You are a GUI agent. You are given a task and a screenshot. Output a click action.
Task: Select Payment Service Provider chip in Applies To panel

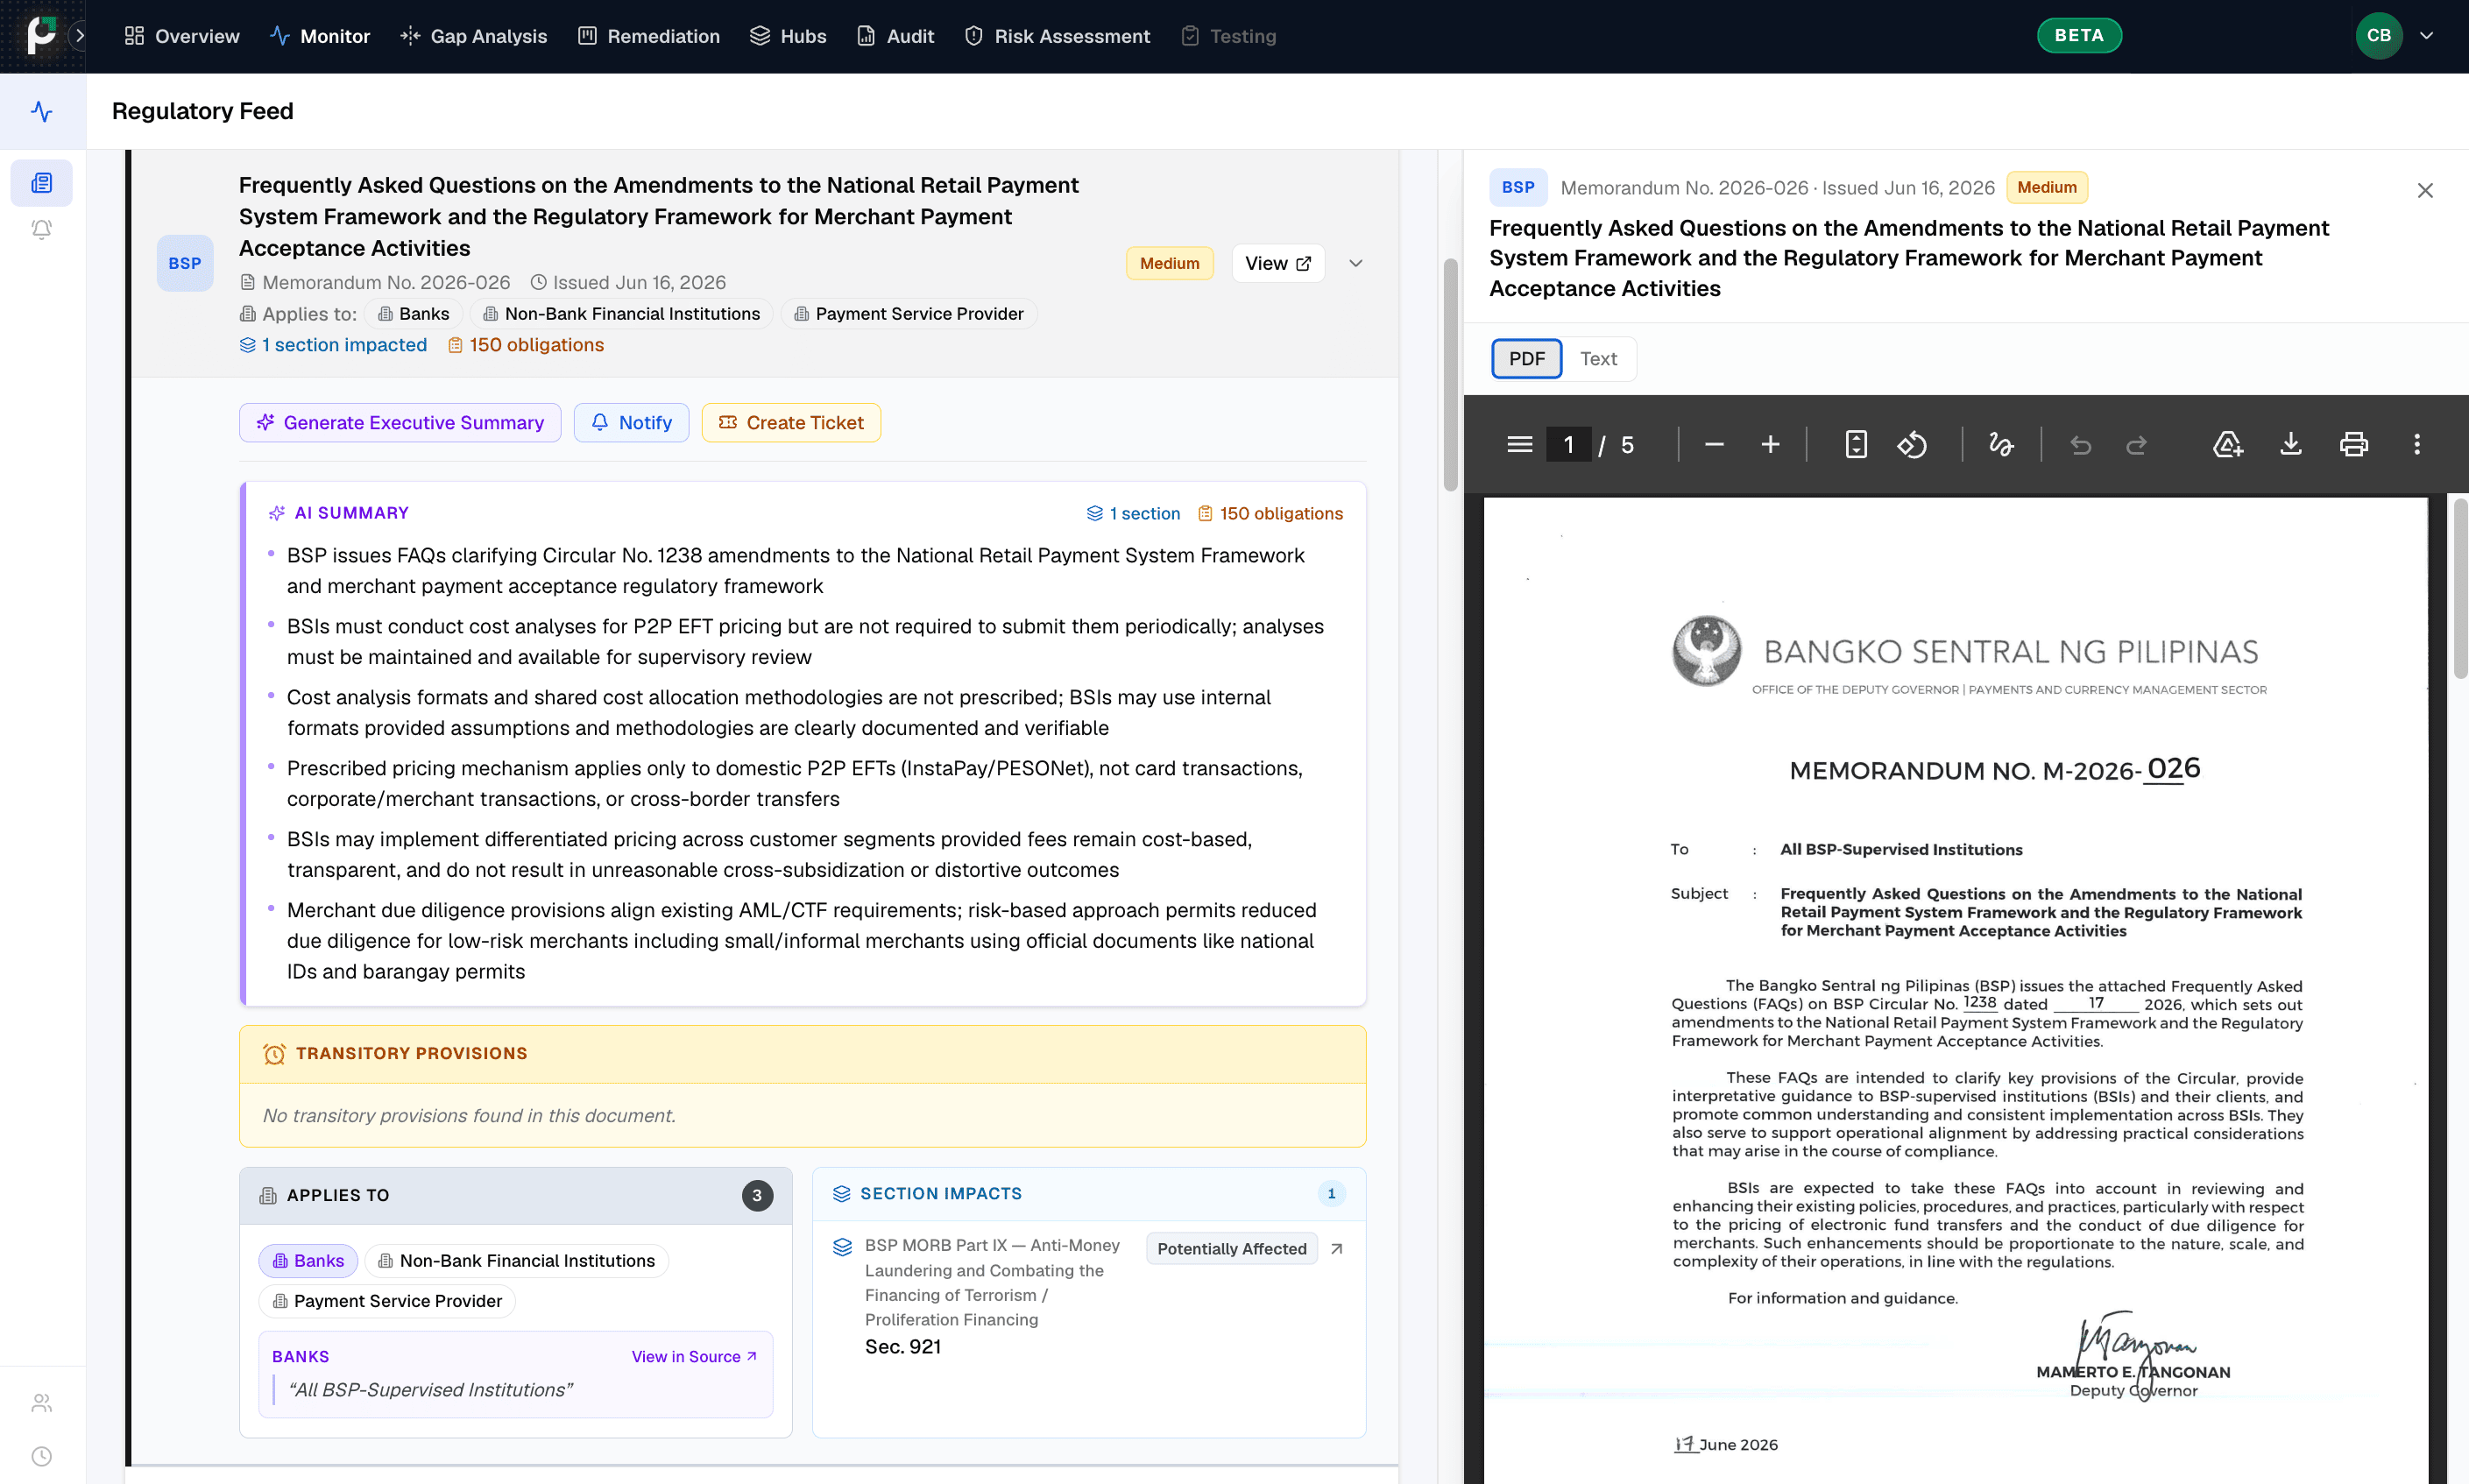(387, 1300)
